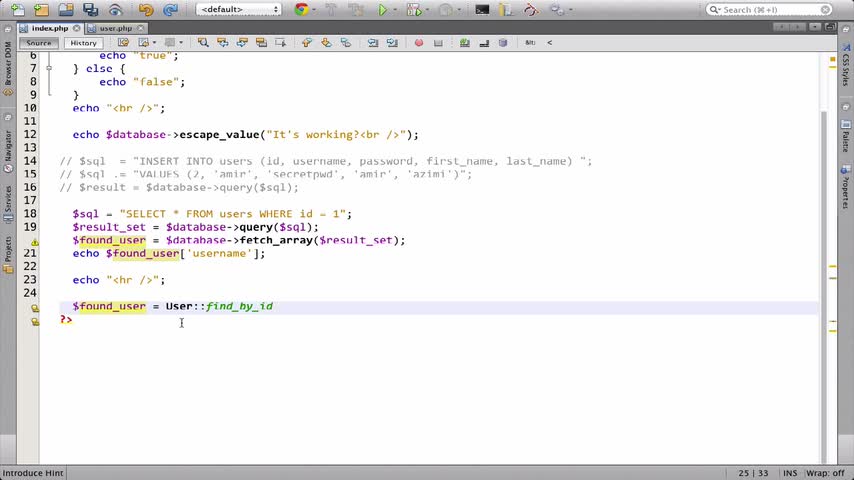The image size is (854, 480).
Task: Click the Chrome browser icon
Action: (301, 9)
